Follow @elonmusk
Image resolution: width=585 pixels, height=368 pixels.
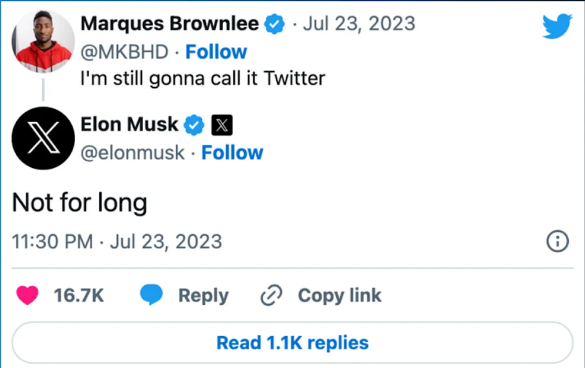click(x=232, y=153)
